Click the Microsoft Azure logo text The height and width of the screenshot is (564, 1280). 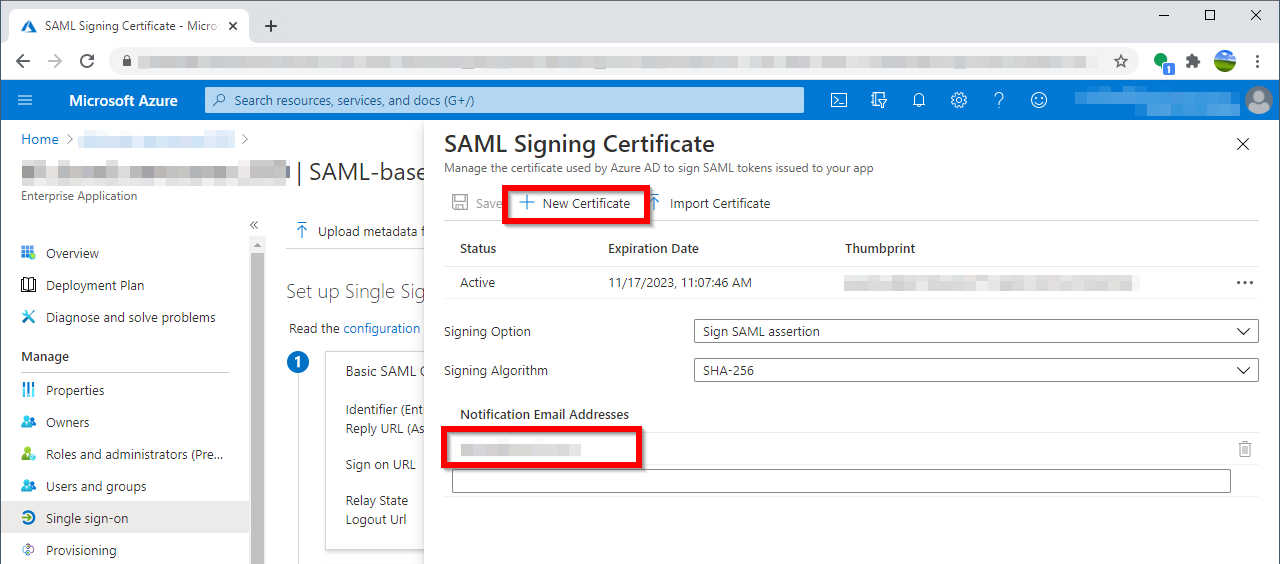coord(123,100)
